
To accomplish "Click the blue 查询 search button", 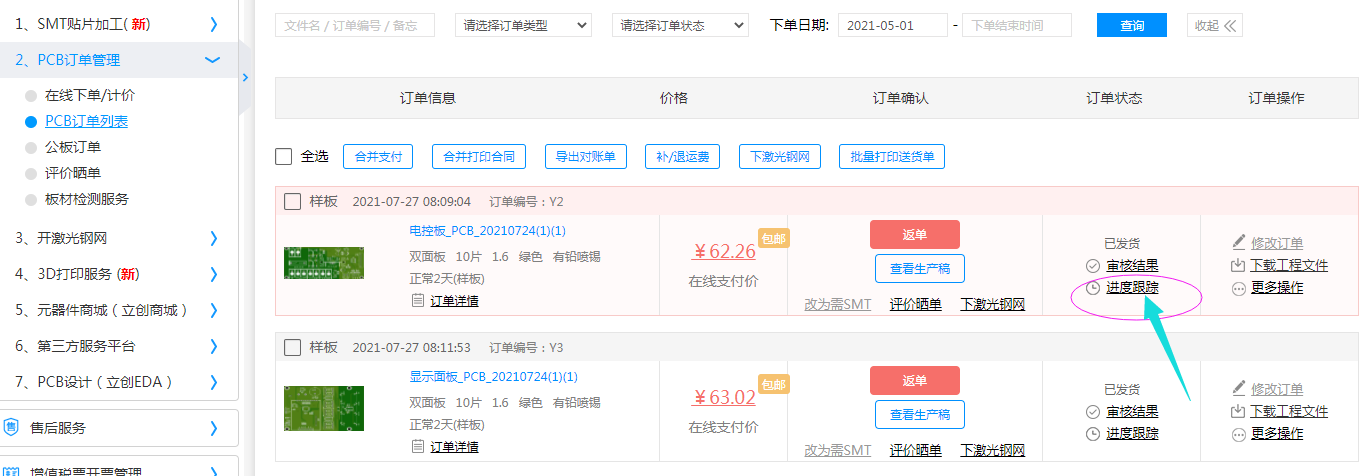I will point(1132,26).
